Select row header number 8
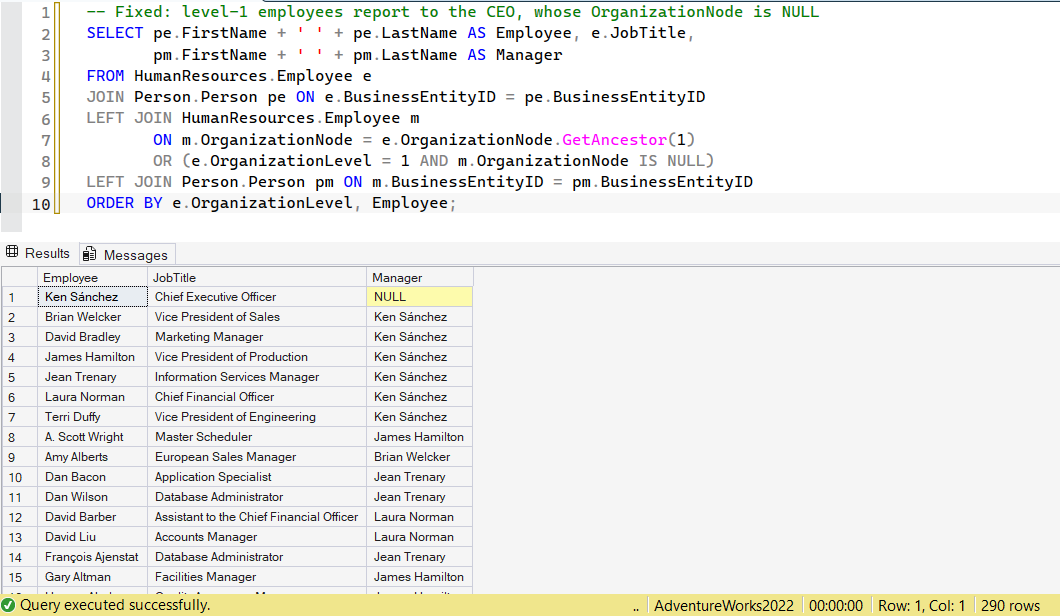The image size is (1060, 616). 20,437
